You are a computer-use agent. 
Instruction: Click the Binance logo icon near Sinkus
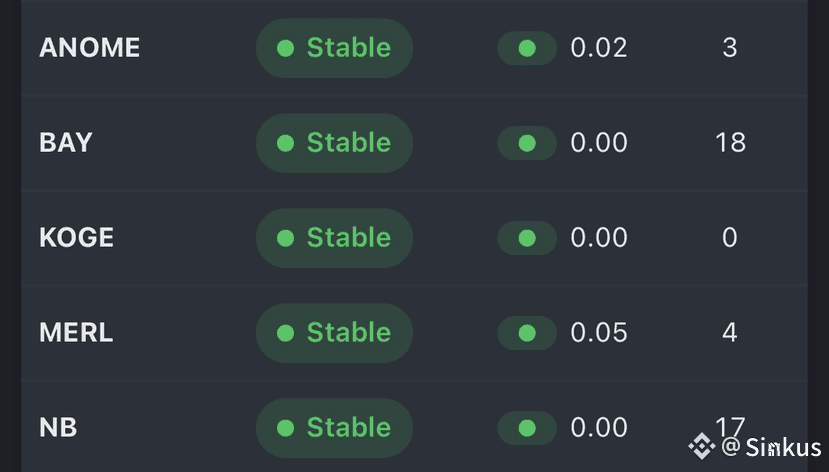click(702, 447)
